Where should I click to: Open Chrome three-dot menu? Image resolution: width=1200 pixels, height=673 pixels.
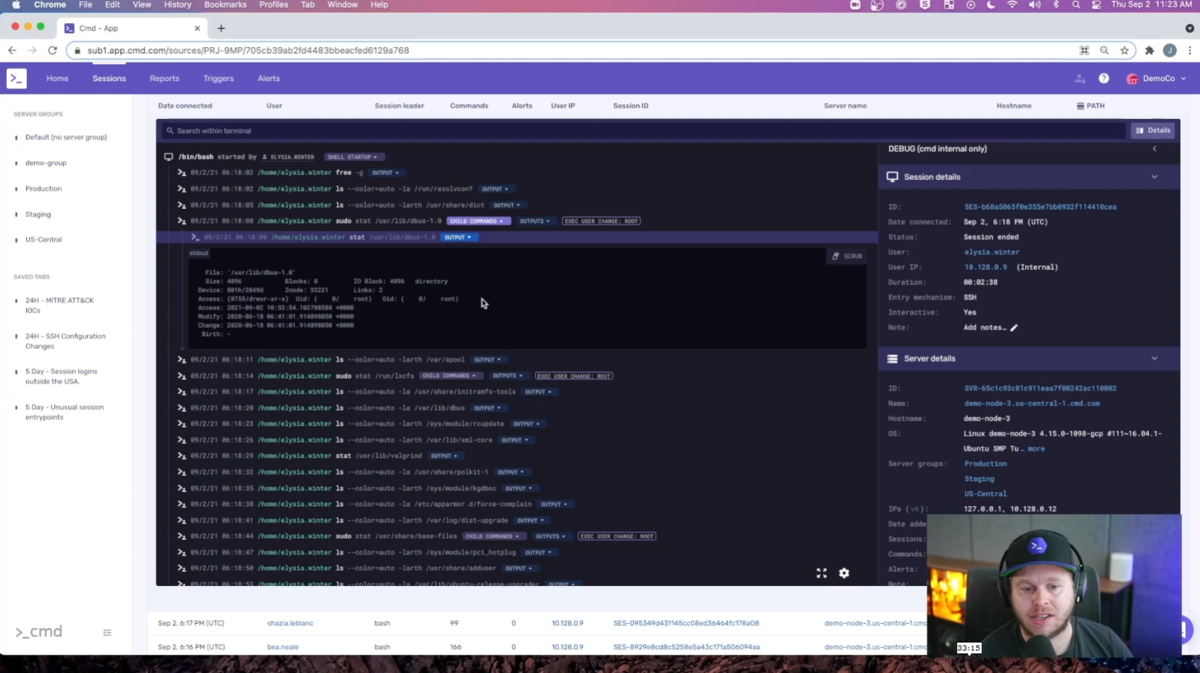(x=1189, y=50)
